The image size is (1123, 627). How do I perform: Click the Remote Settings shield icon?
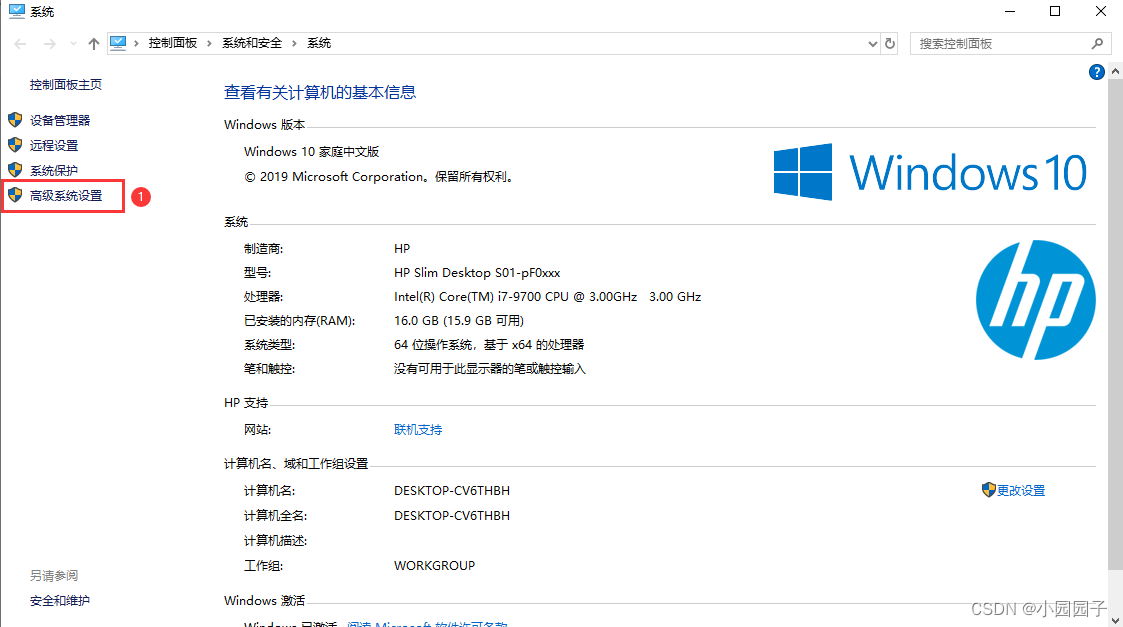(15, 145)
